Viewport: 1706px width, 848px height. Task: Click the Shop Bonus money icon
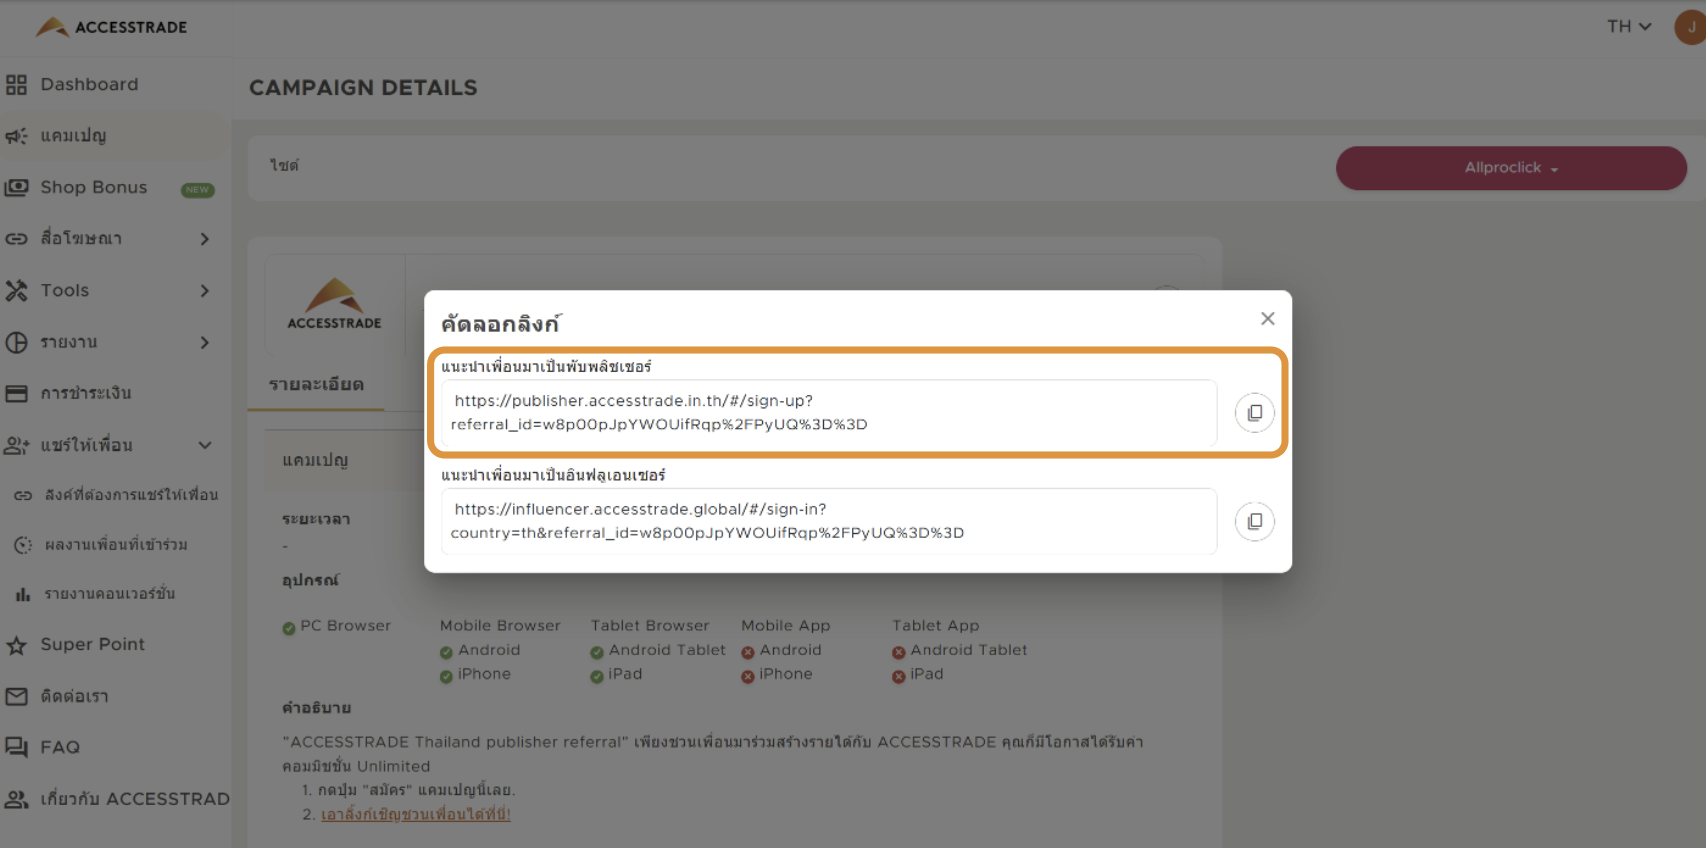pos(16,187)
